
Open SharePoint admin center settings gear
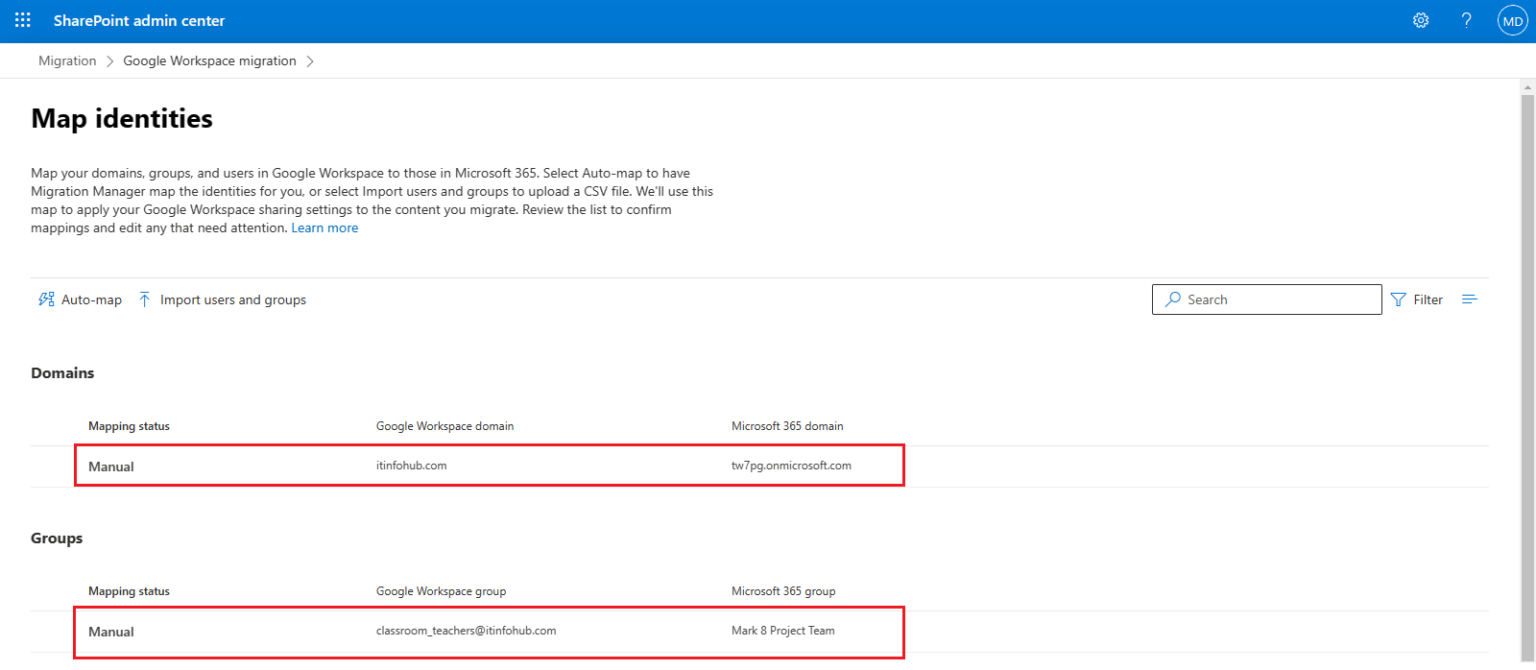pyautogui.click(x=1420, y=19)
